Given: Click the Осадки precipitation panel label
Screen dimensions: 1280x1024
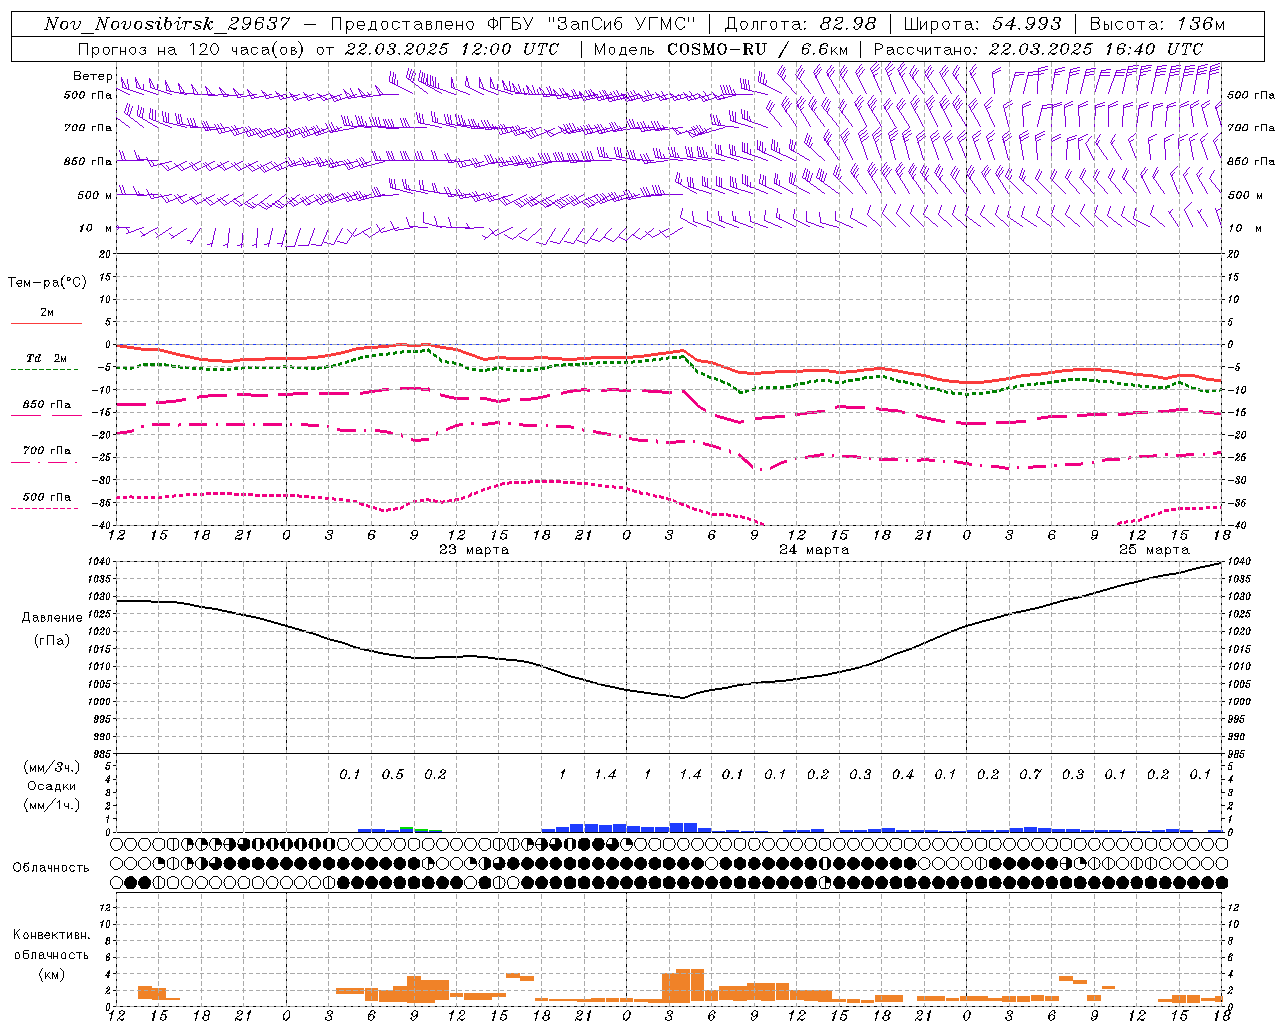Looking at the screenshot, I should (51, 786).
